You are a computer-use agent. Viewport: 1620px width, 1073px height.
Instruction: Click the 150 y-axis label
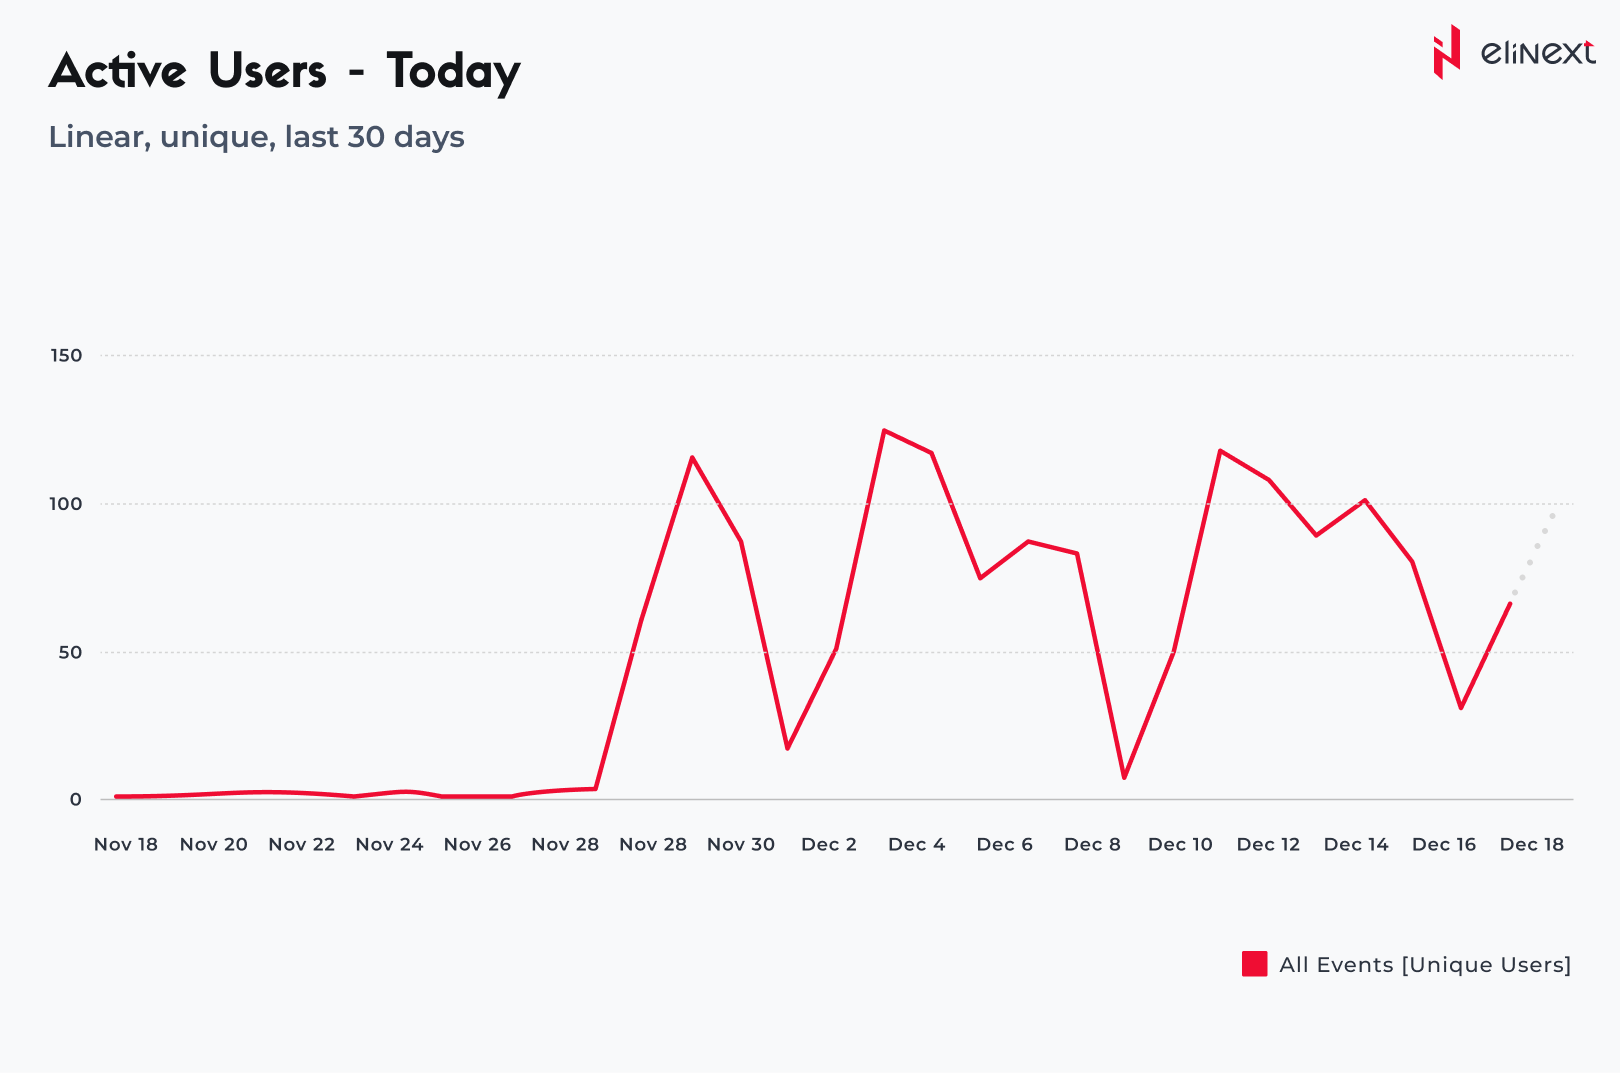pos(66,356)
